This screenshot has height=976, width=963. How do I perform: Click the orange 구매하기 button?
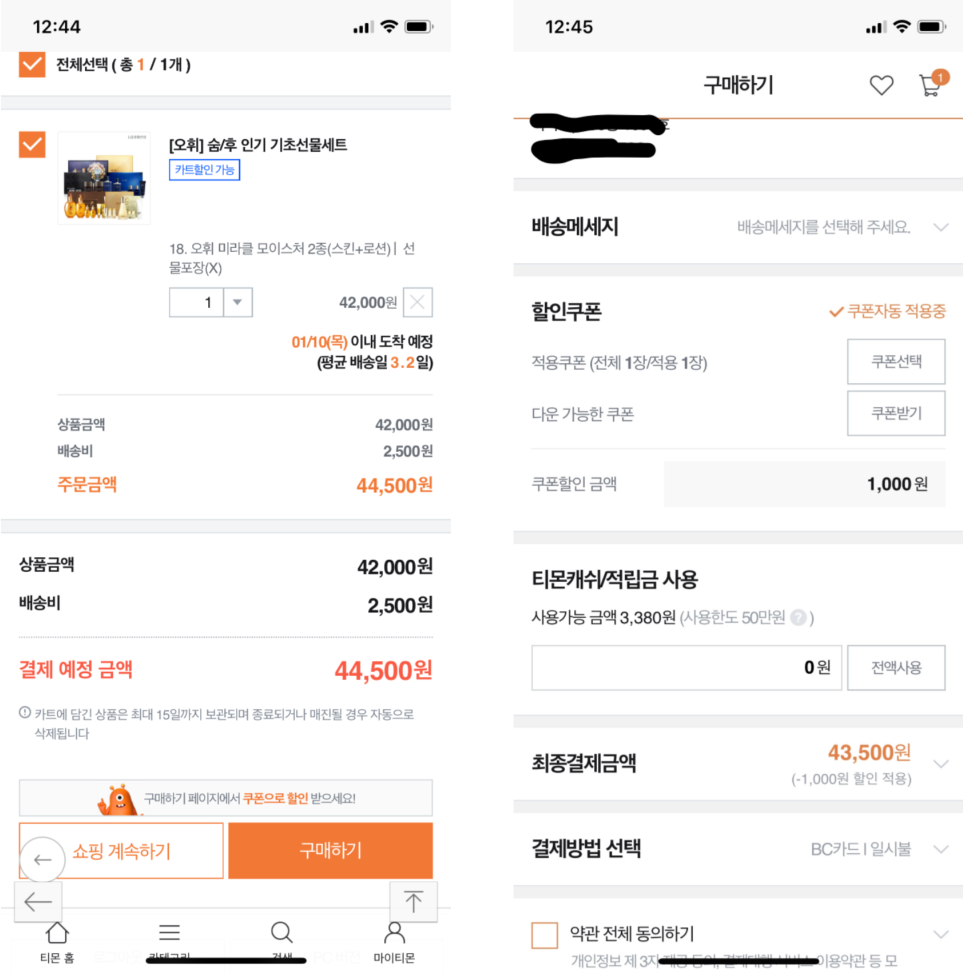coord(331,850)
